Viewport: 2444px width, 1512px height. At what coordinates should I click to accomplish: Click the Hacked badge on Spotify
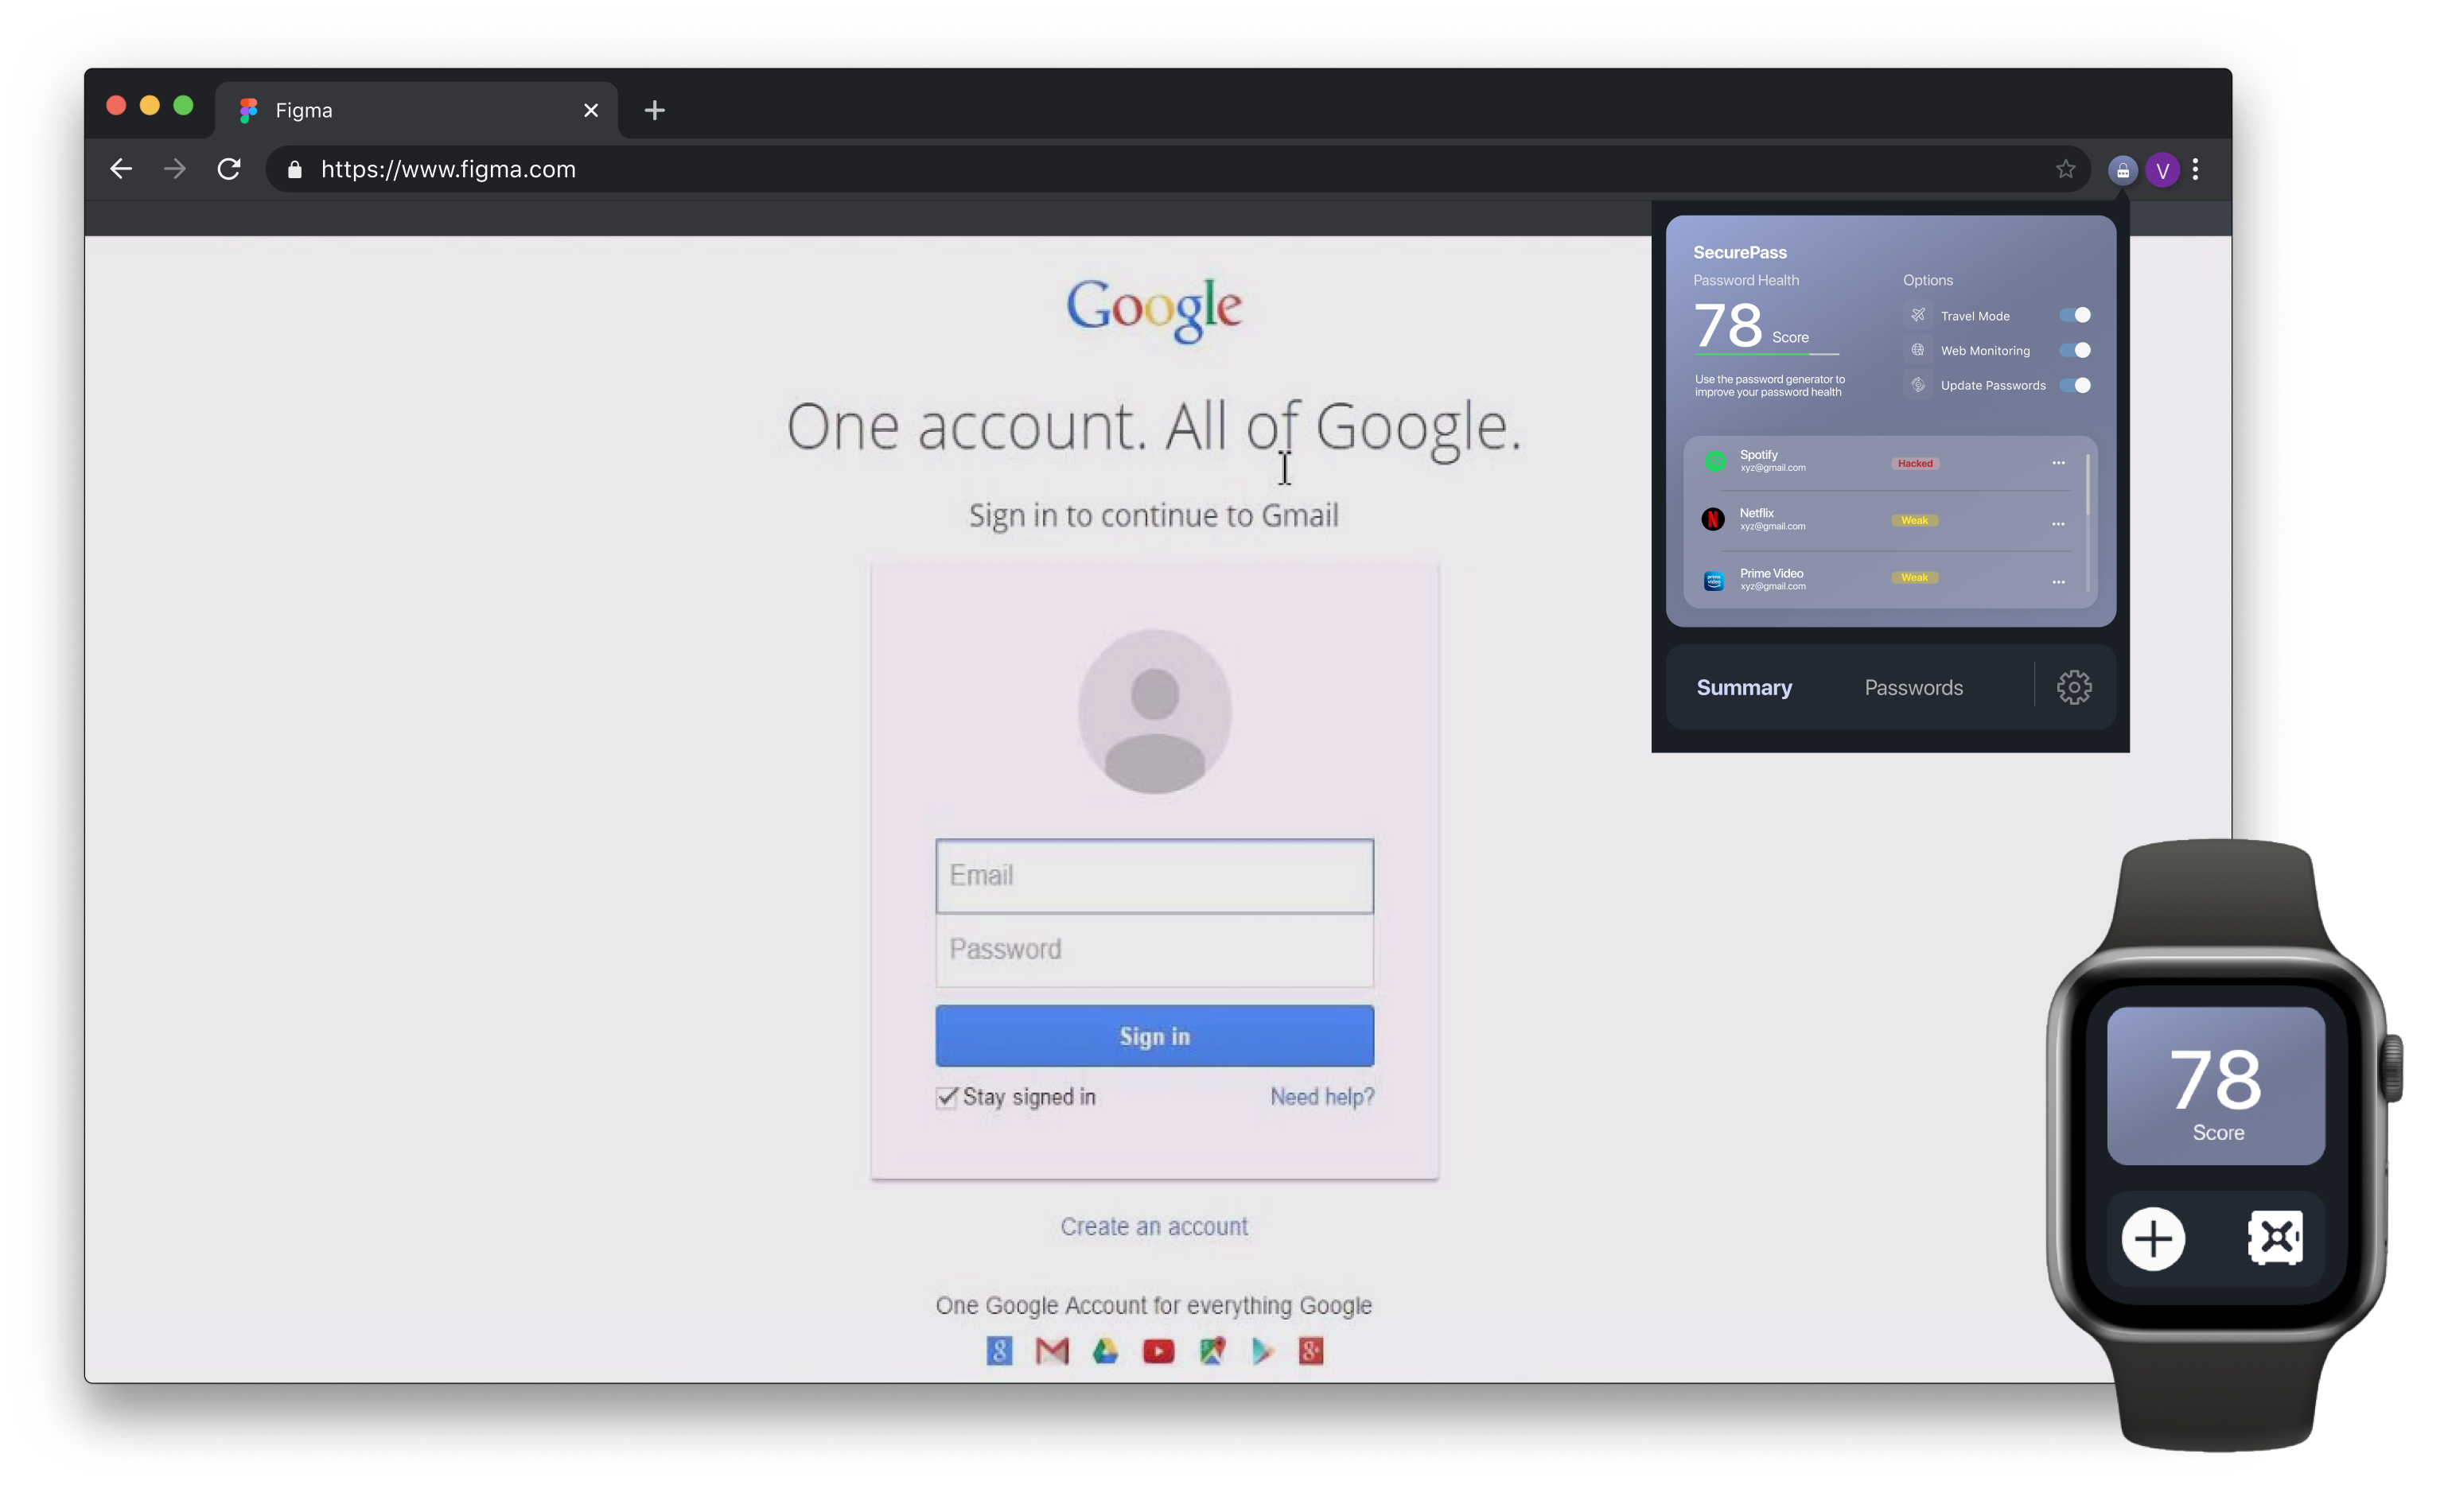click(x=1916, y=463)
